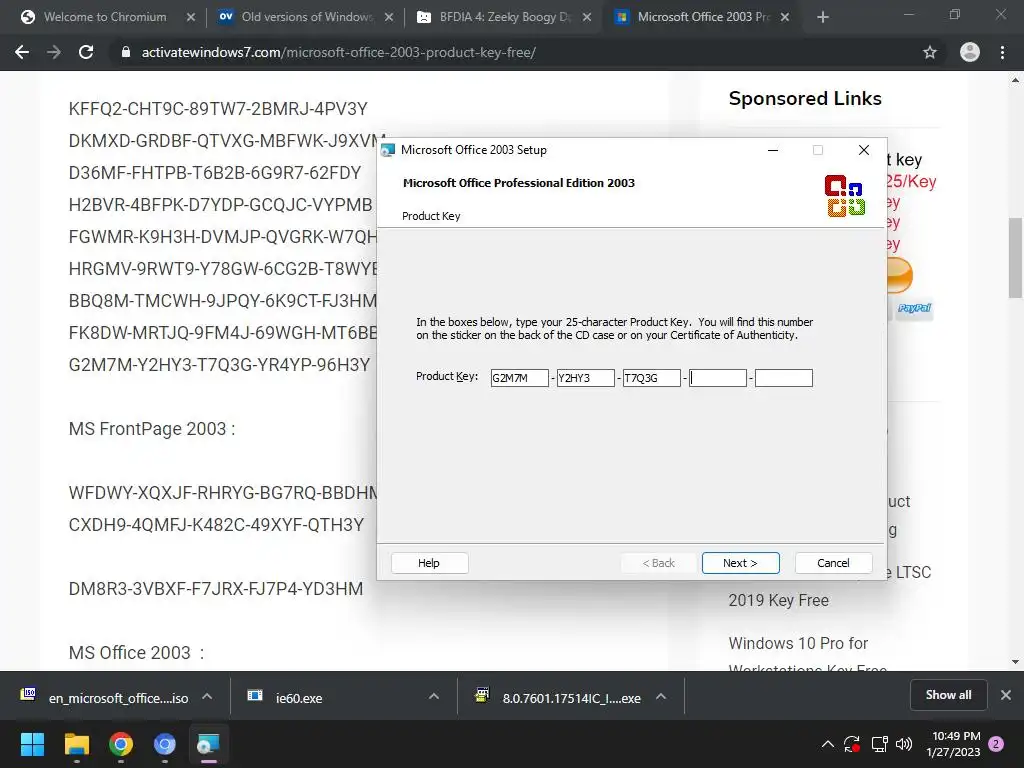This screenshot has height=768, width=1024.
Task: Expand options for ie60.exe download
Action: [434, 697]
